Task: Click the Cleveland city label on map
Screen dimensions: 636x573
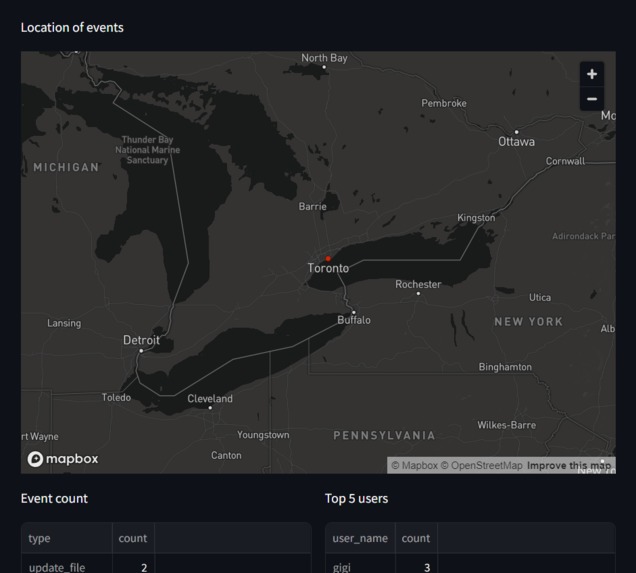Action: tap(210, 399)
